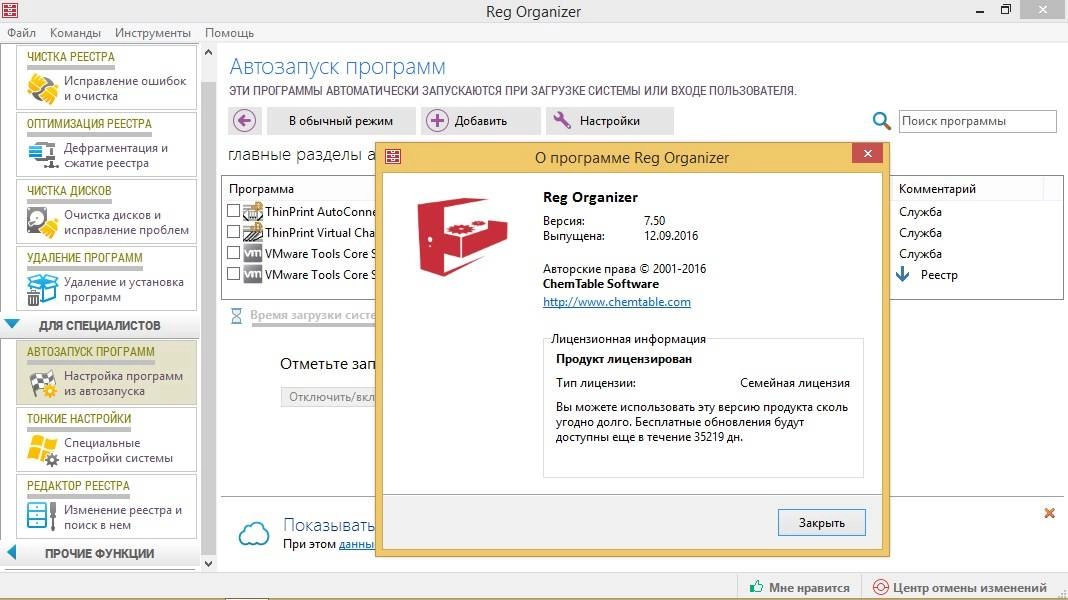Click Мне нравится status bar label
Screen dimensions: 1068x600
[x=809, y=587]
